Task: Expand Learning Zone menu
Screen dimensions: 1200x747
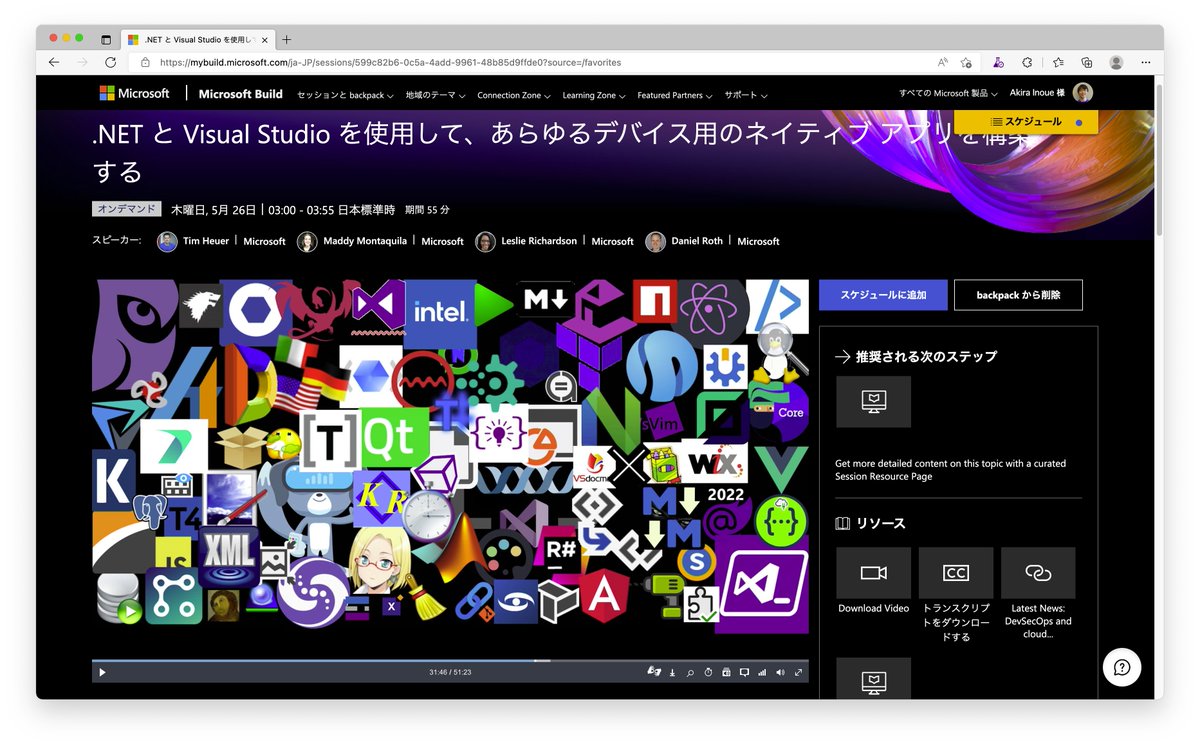Action: pyautogui.click(x=593, y=95)
